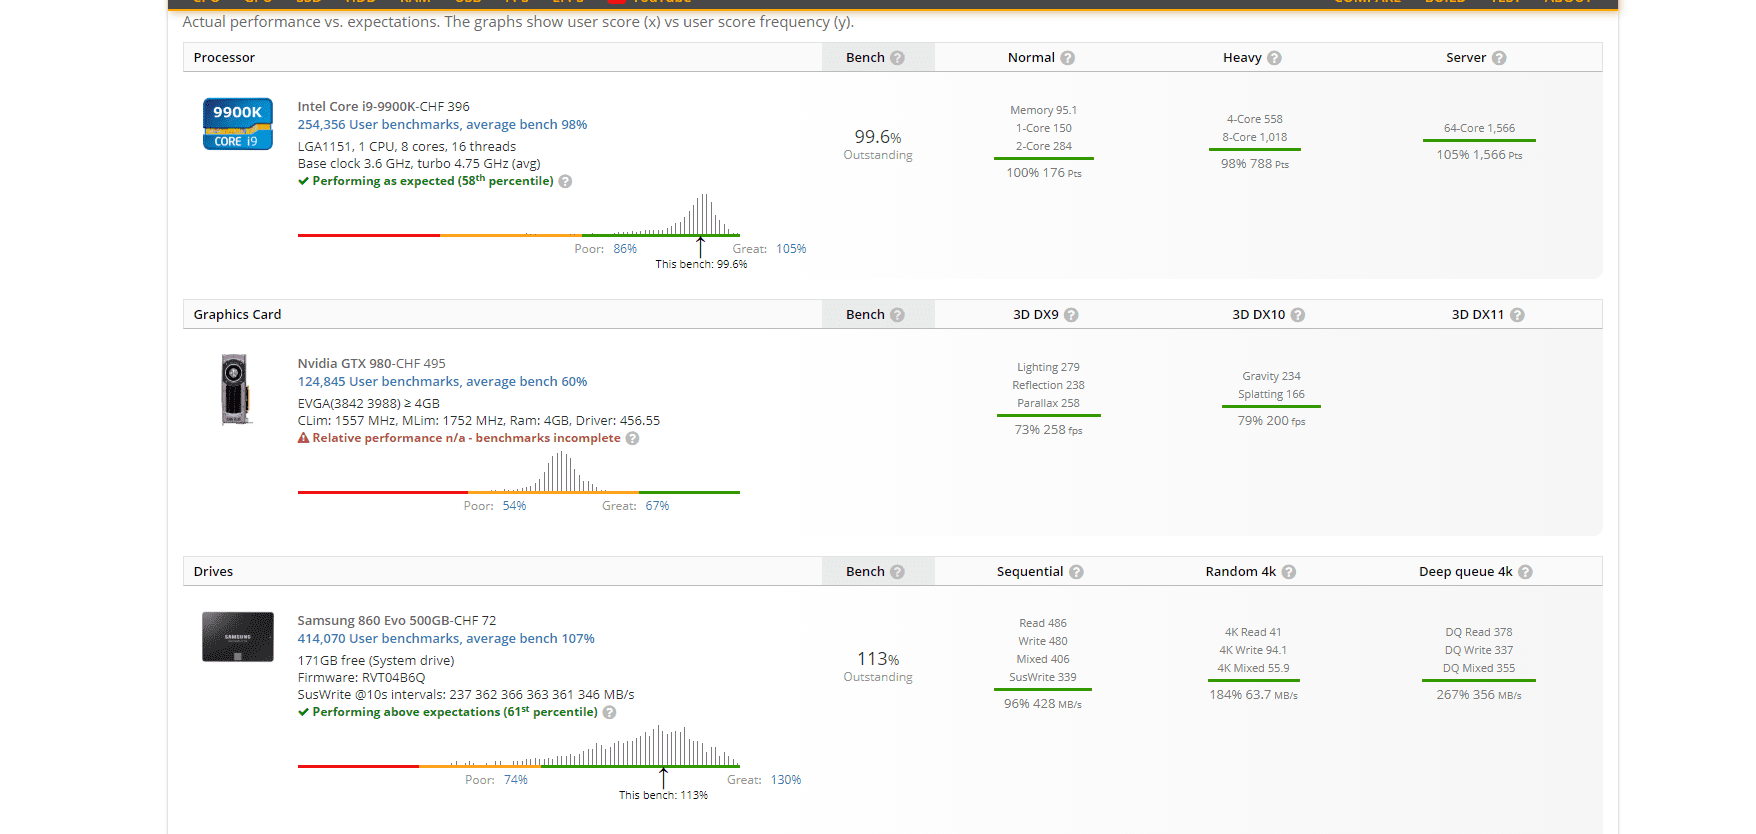
Task: Click help icon beside Random 4k header
Action: pos(1288,572)
